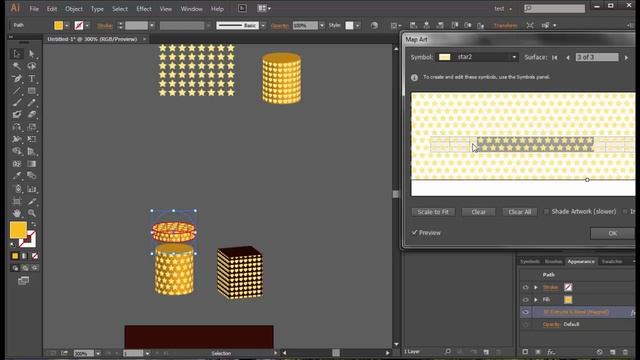Set paint mode to Color
This screenshot has height=360, width=640.
[15, 256]
